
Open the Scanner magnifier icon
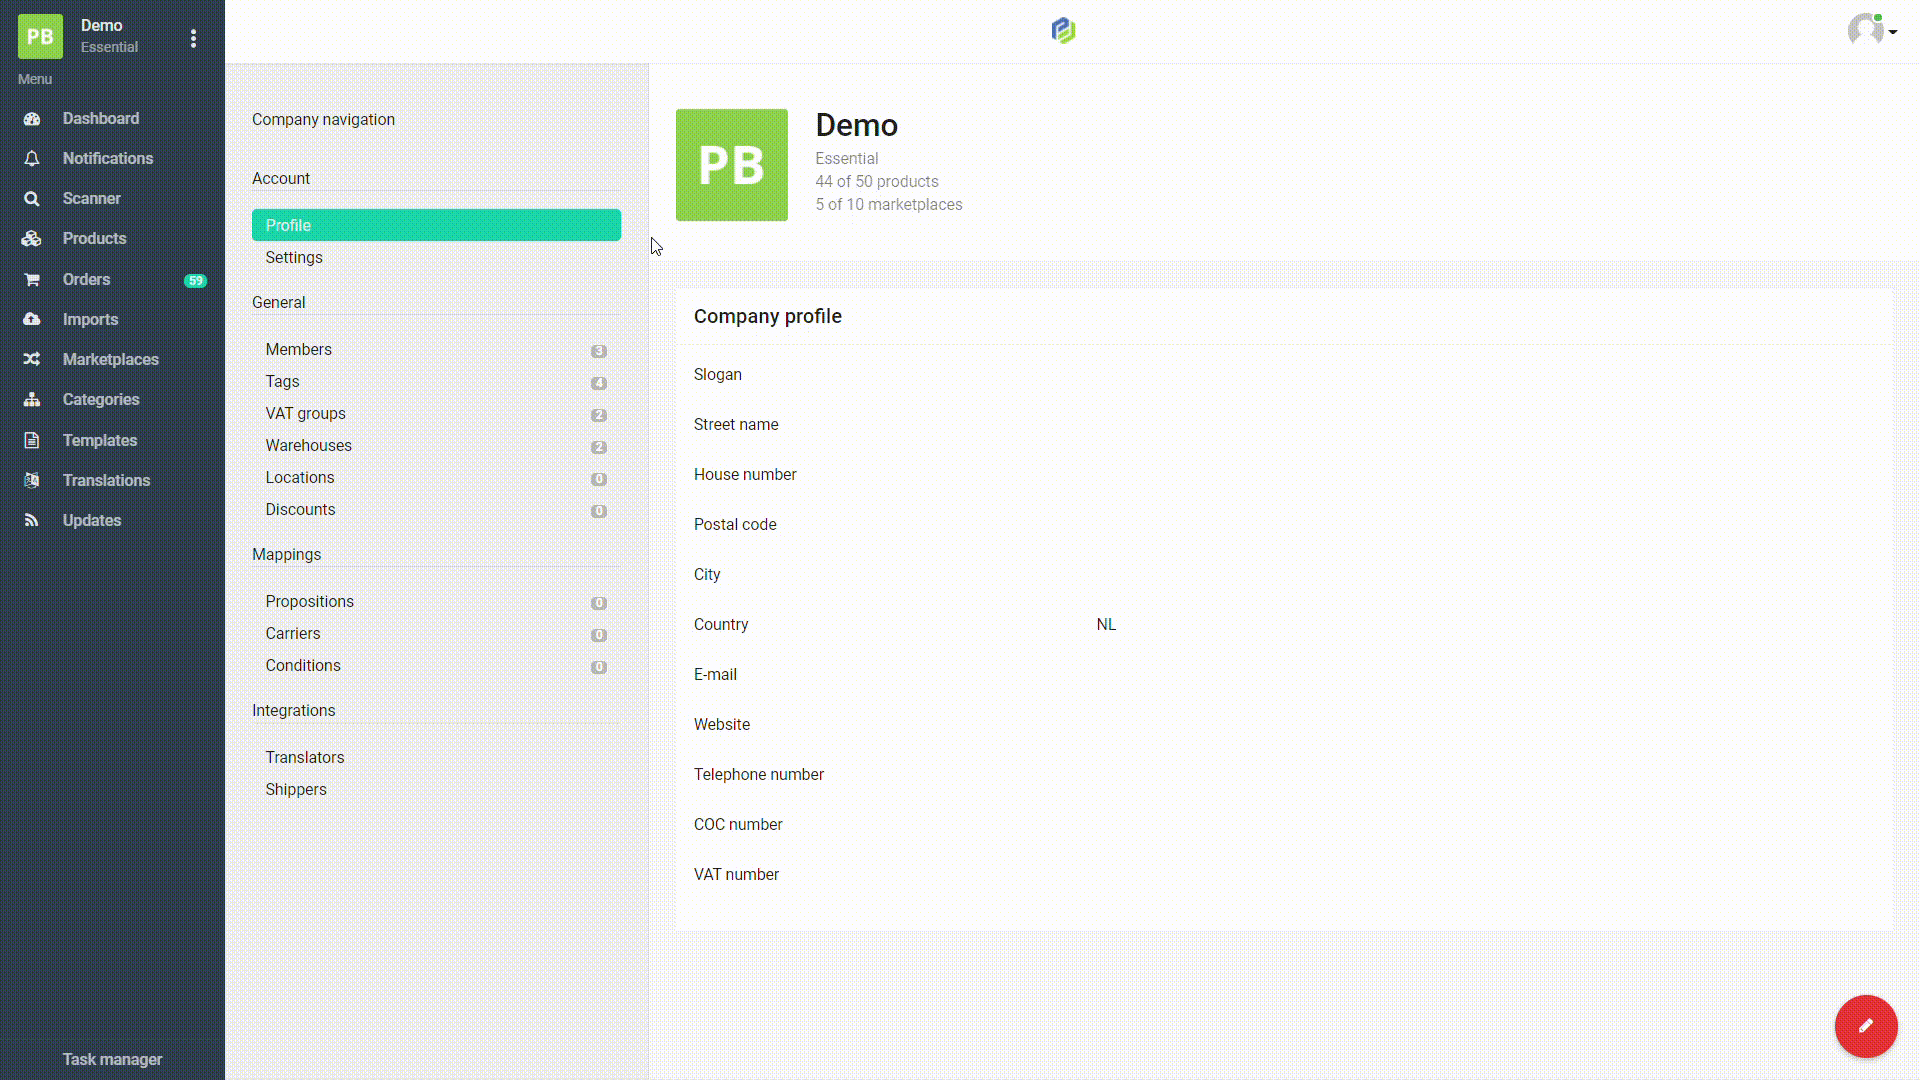32,198
